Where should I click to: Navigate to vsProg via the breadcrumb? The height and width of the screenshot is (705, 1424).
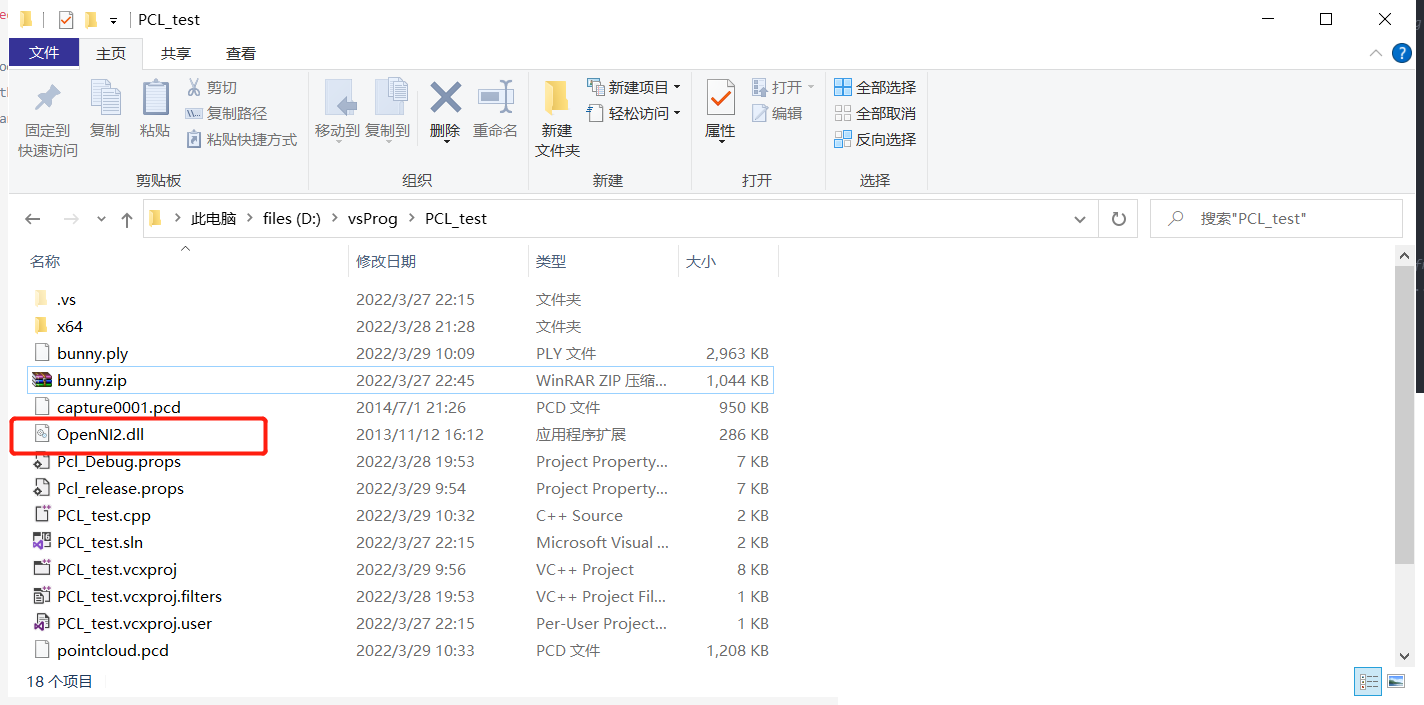click(x=372, y=217)
